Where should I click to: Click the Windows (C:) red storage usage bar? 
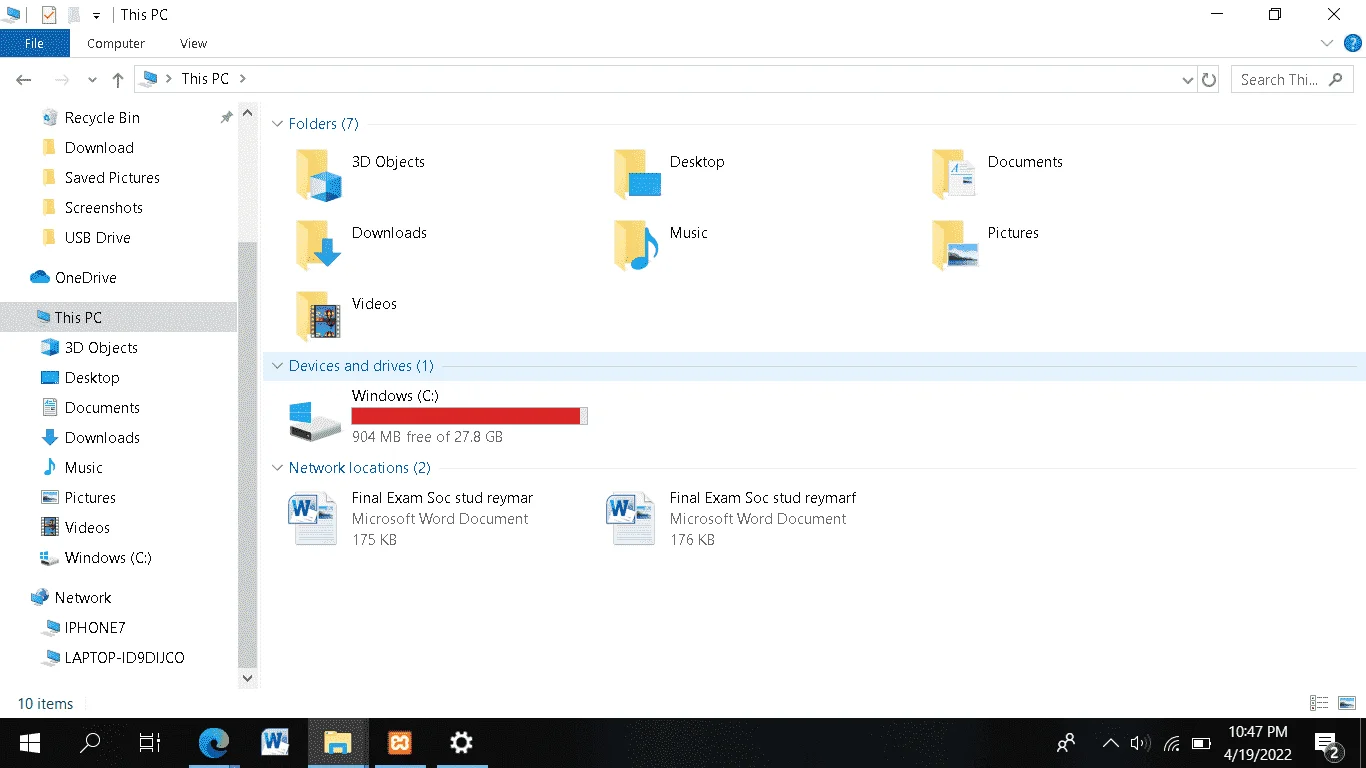[469, 416]
